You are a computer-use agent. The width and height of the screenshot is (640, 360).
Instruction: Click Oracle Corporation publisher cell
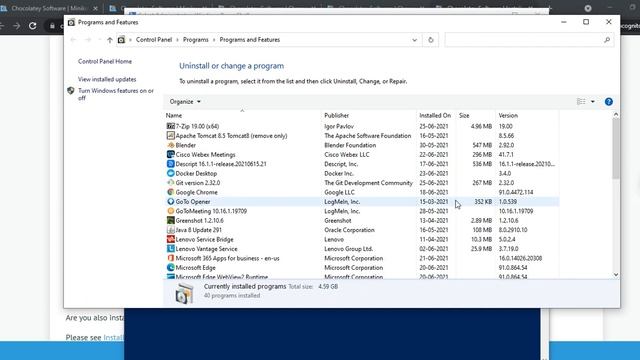pos(349,230)
